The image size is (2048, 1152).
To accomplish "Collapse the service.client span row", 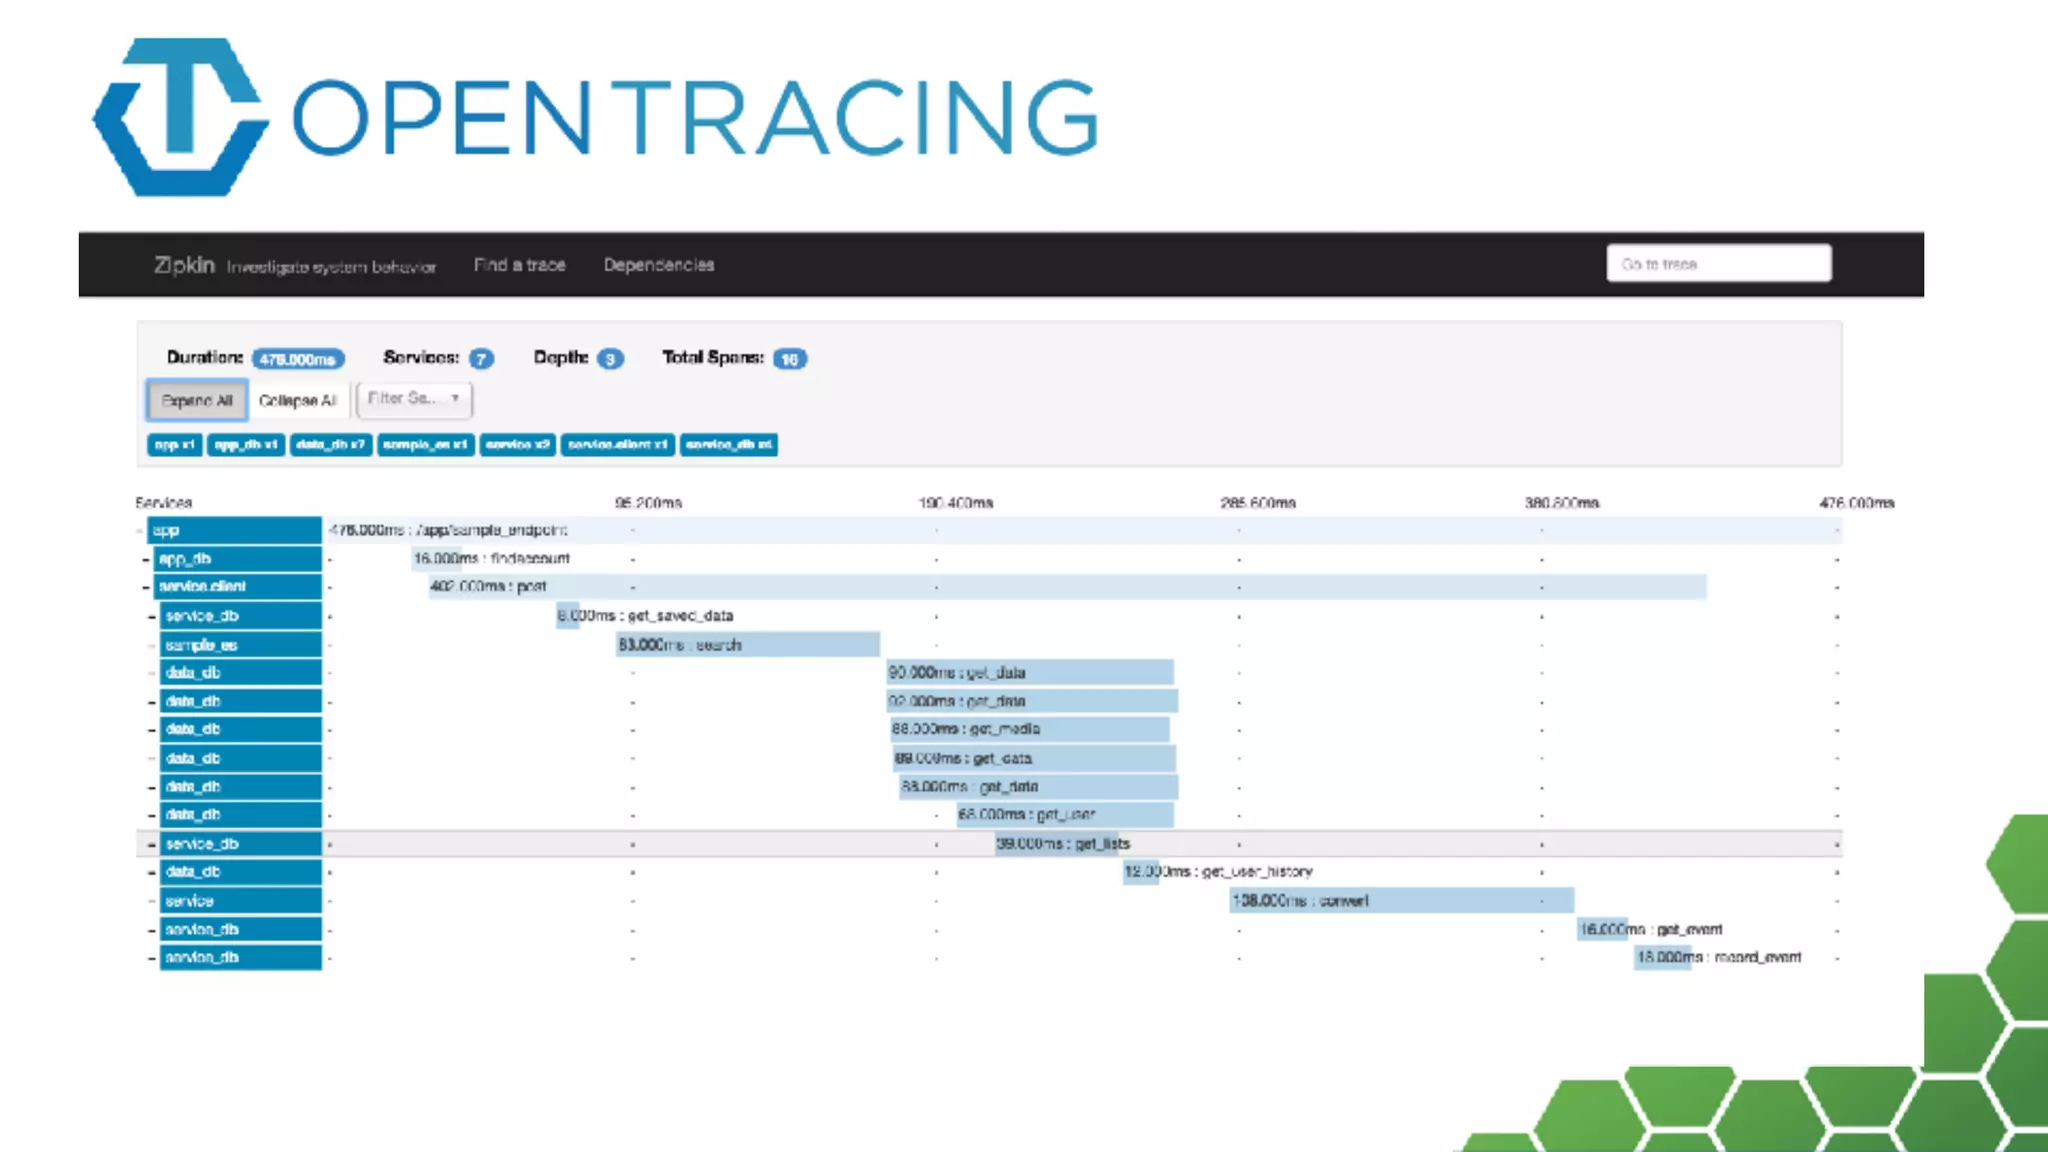I will point(146,587).
